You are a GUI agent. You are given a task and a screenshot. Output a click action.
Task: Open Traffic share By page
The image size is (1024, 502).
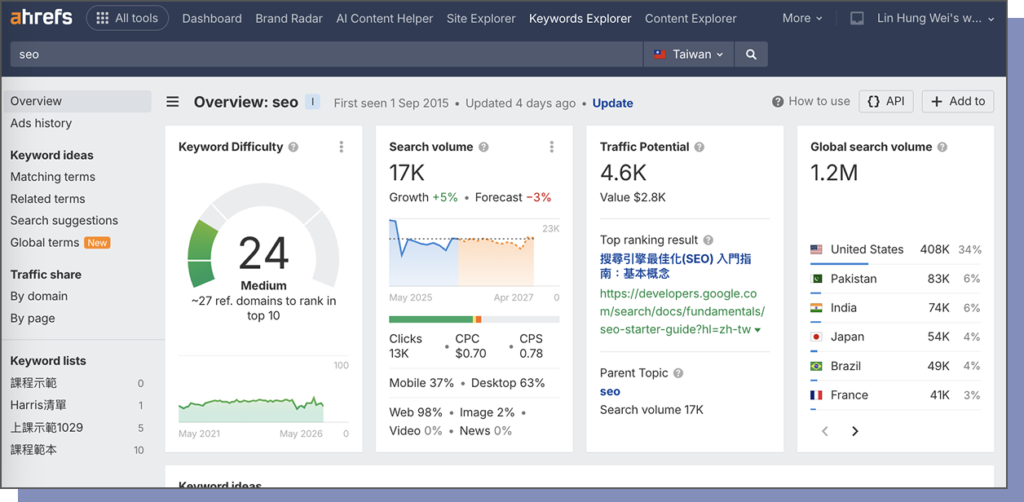(33, 319)
